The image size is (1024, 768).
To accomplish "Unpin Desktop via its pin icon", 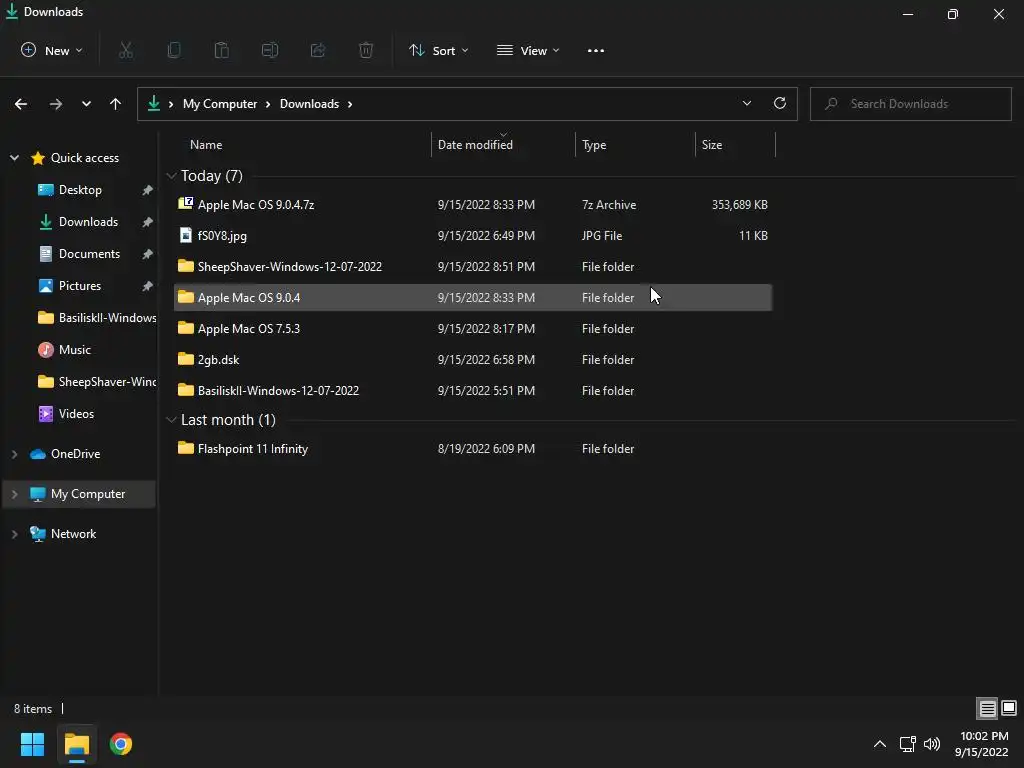I will pyautogui.click(x=148, y=190).
